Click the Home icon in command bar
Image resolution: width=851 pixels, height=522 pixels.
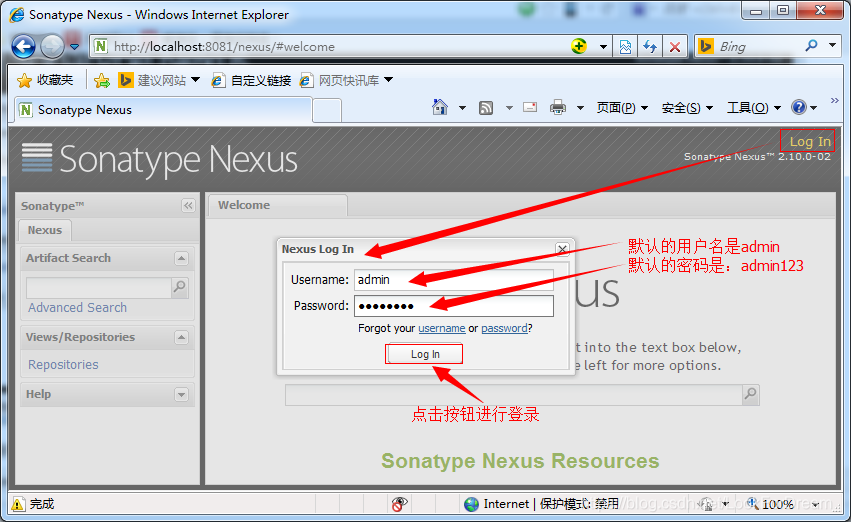pyautogui.click(x=440, y=107)
